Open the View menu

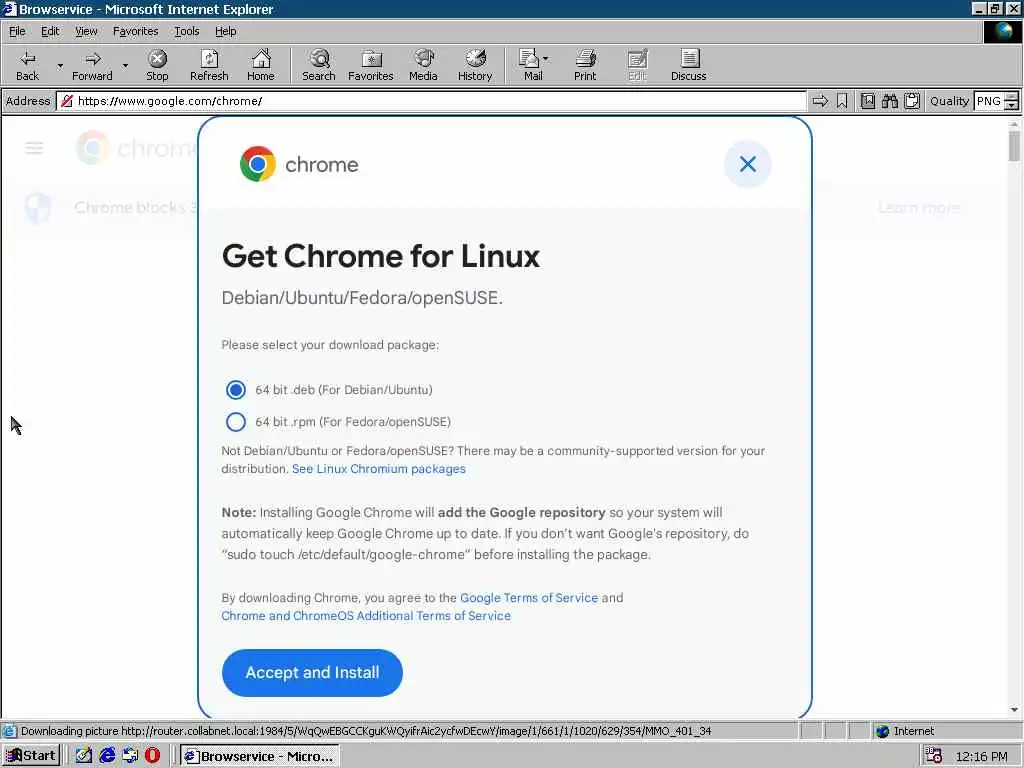[86, 31]
